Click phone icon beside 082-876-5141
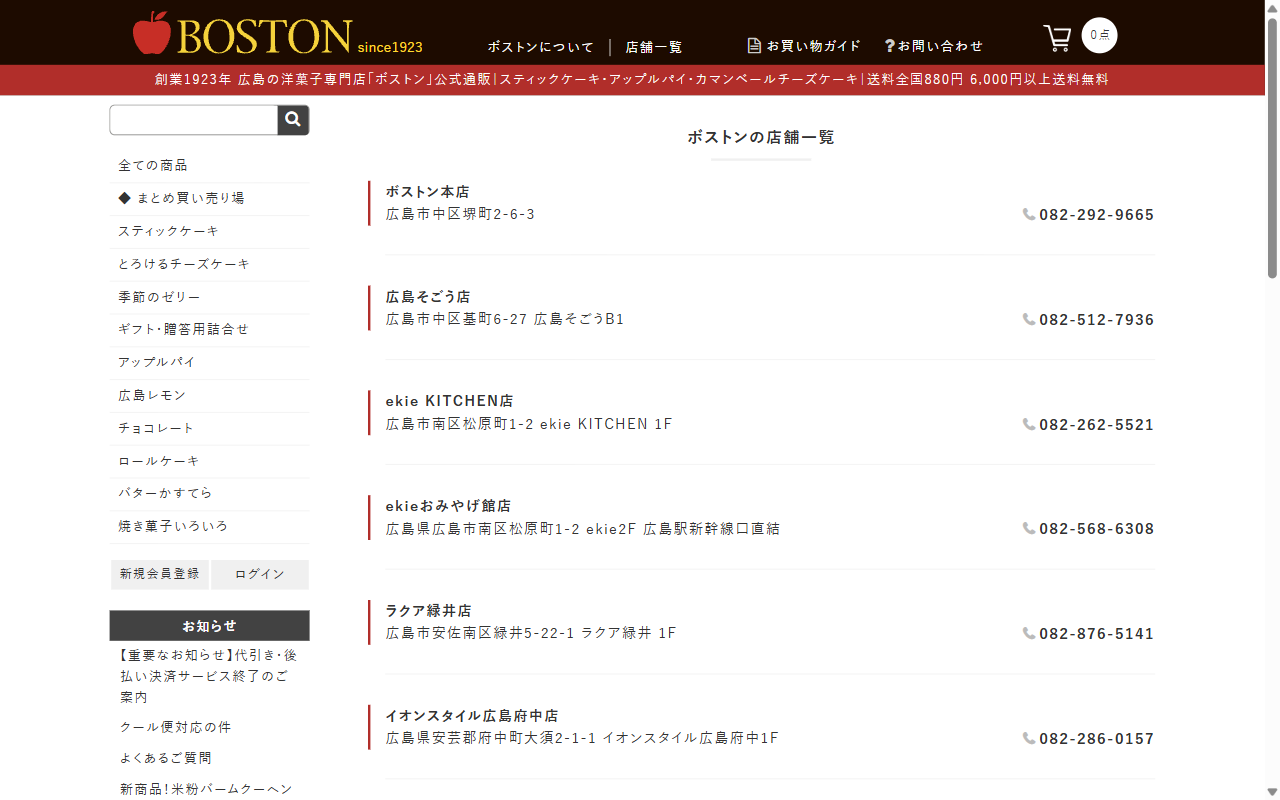1280x800 pixels. point(1029,633)
